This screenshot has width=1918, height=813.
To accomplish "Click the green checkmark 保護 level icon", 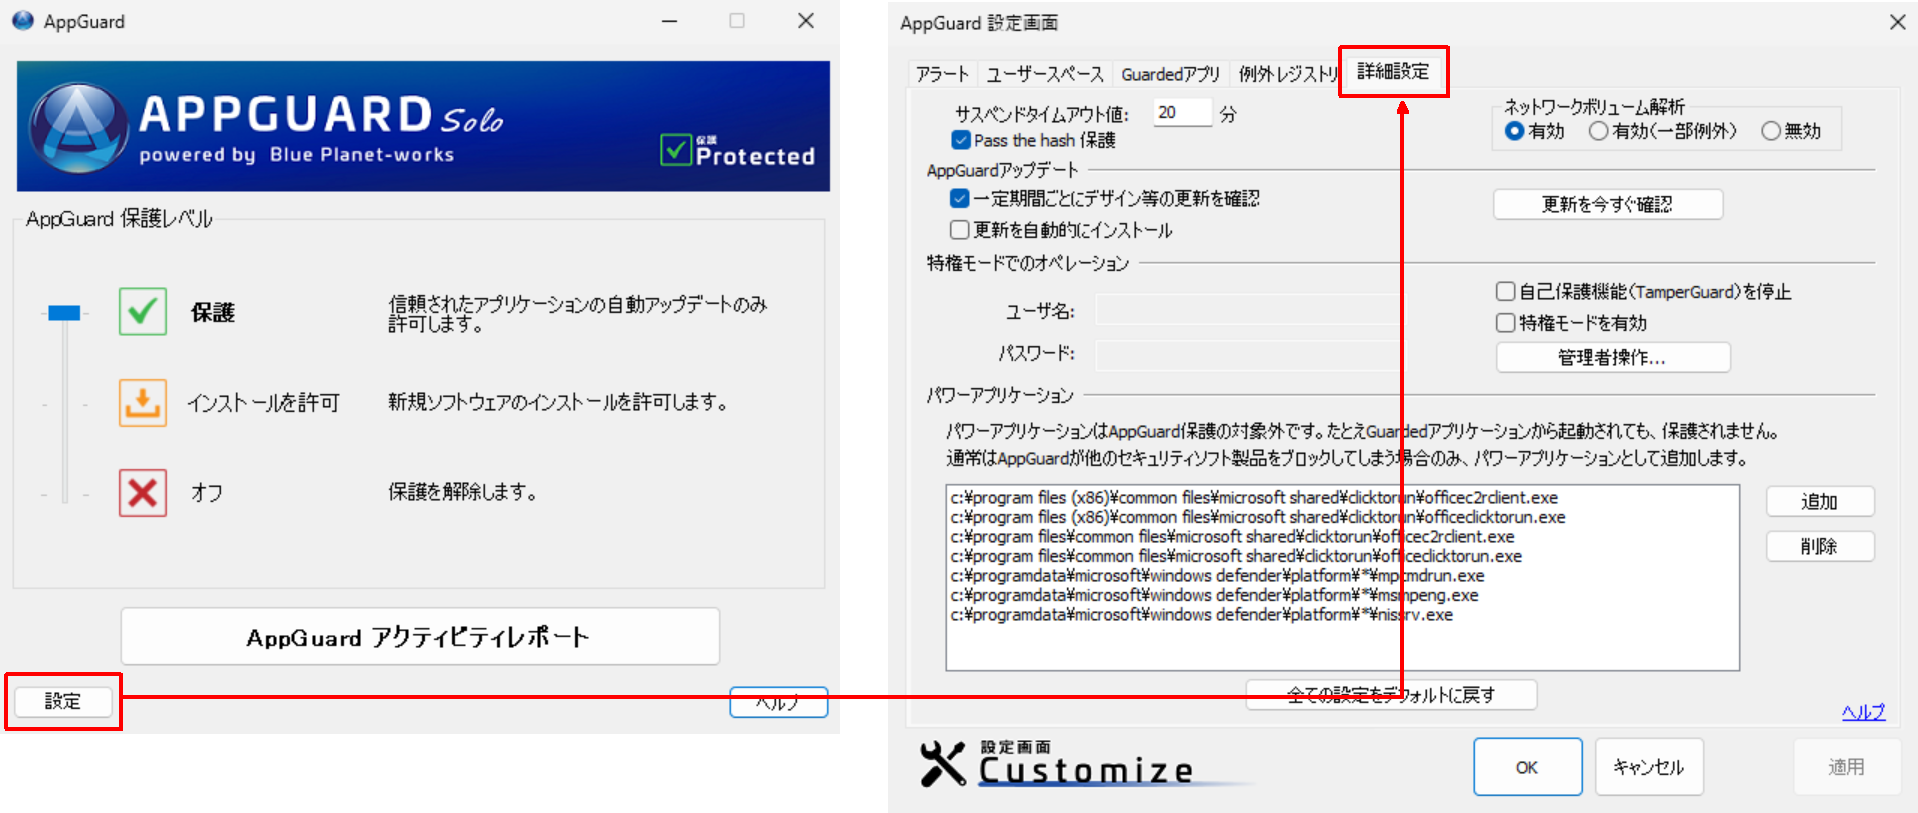I will 143,311.
